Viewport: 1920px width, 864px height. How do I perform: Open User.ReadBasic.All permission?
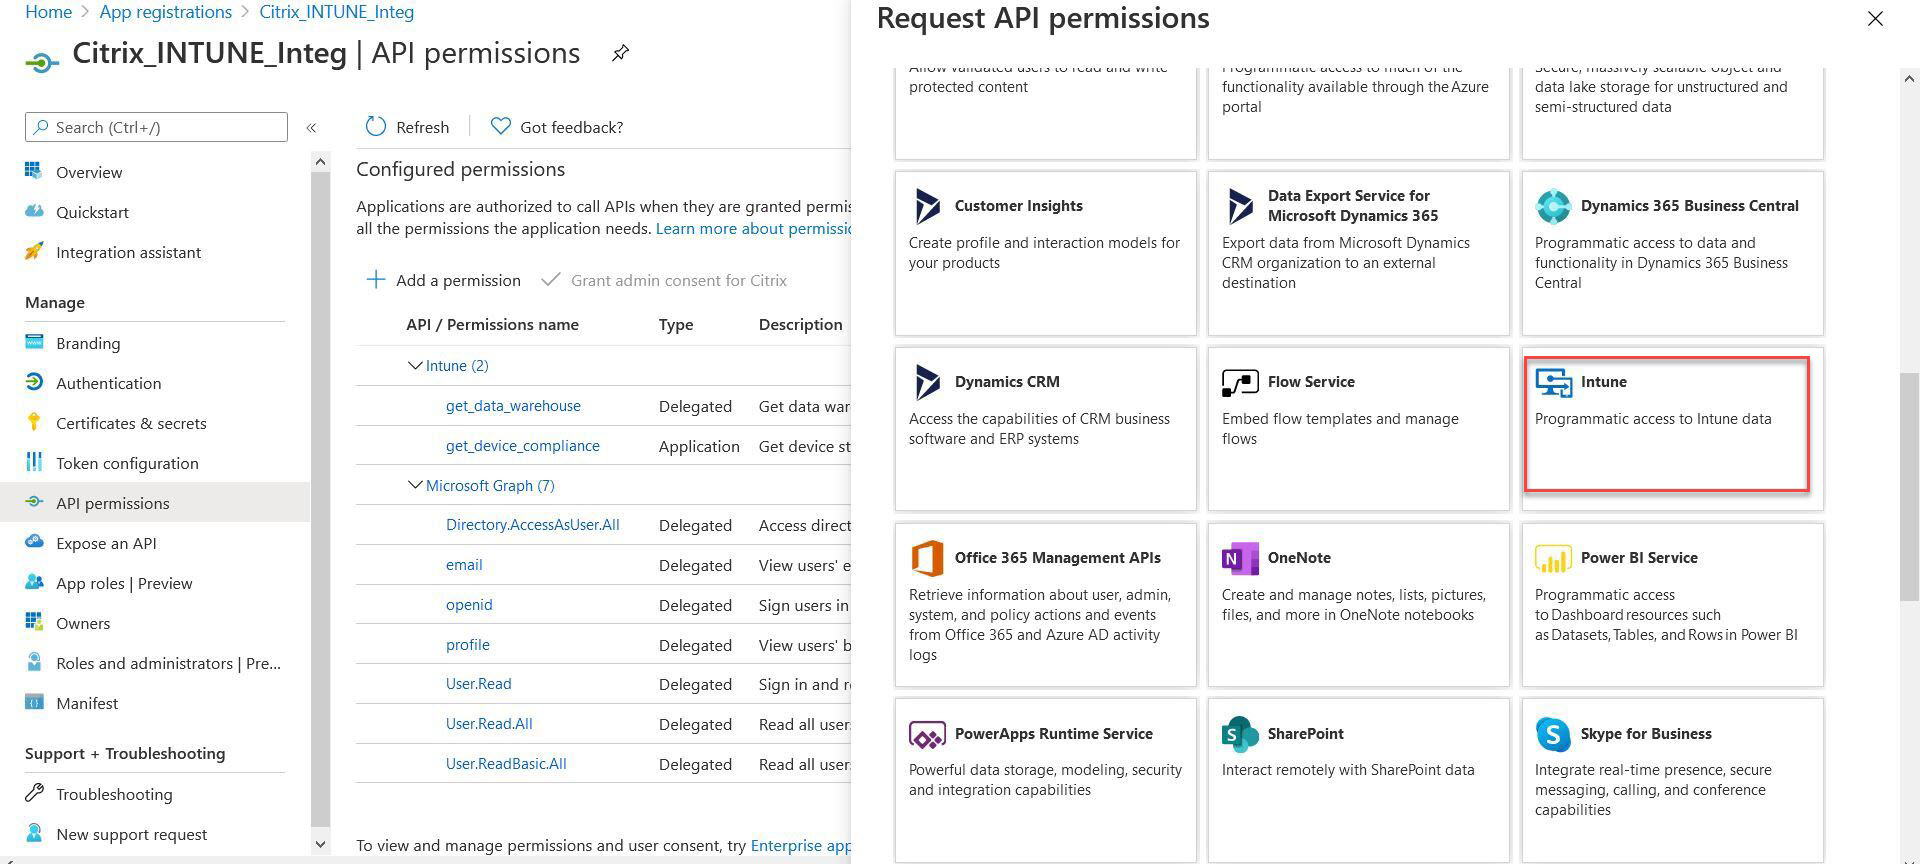click(506, 764)
